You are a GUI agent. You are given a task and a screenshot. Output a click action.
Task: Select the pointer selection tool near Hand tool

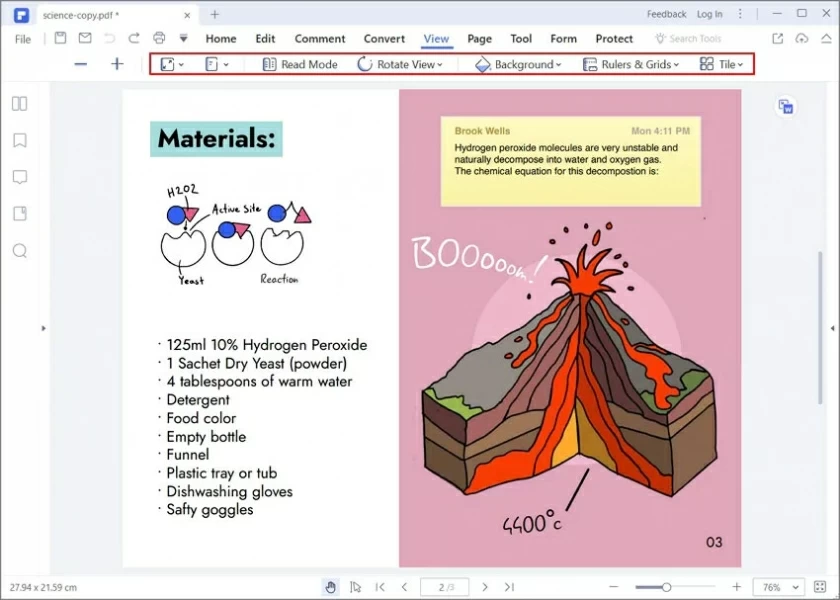tap(356, 587)
